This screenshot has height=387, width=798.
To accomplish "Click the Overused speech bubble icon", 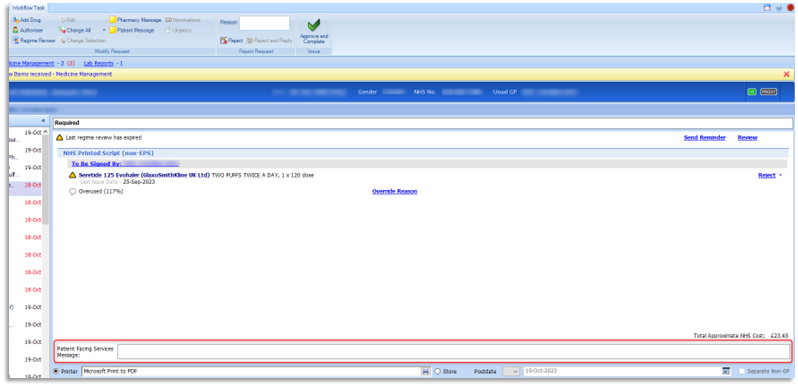I will (73, 192).
